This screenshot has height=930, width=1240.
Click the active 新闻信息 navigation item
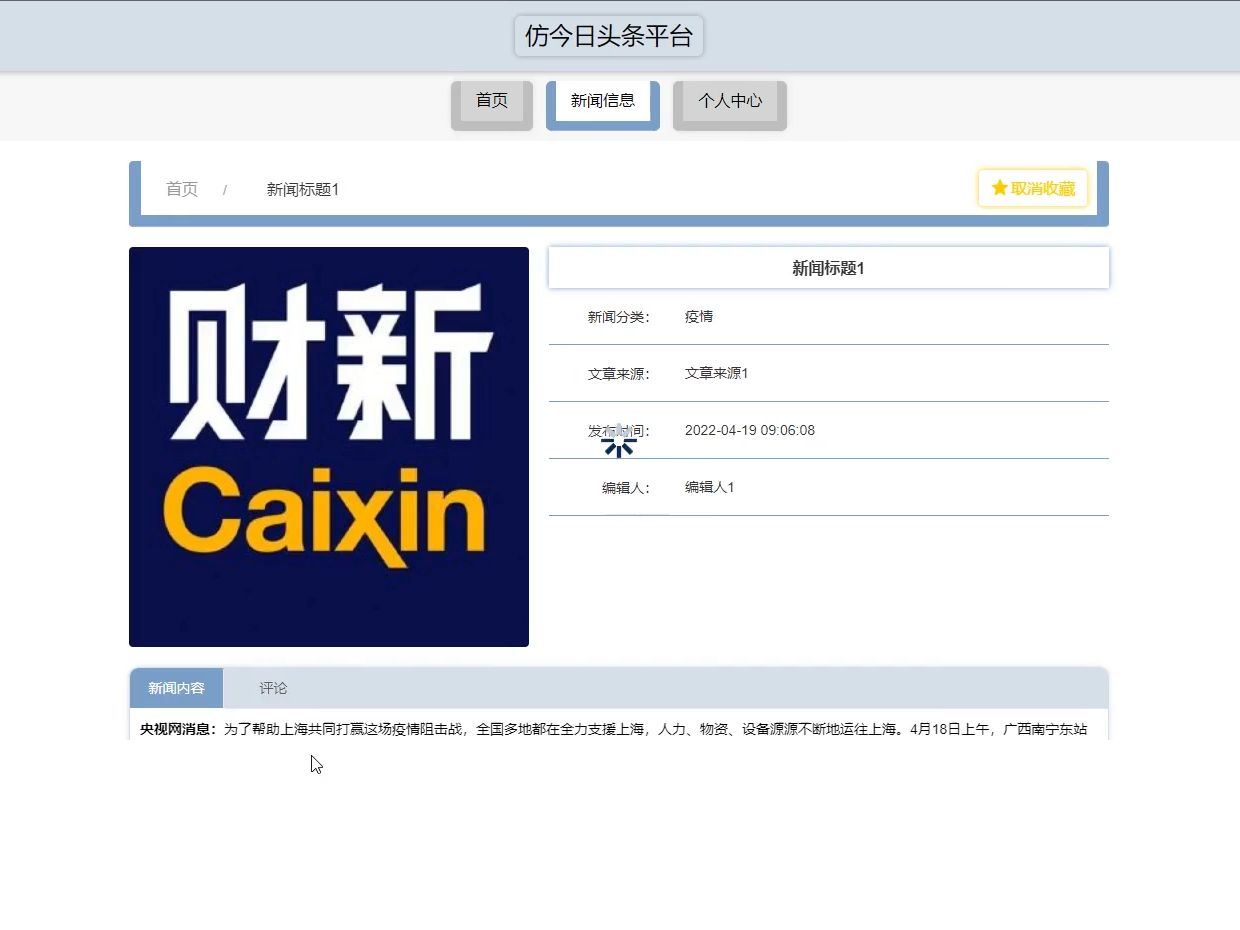click(601, 100)
